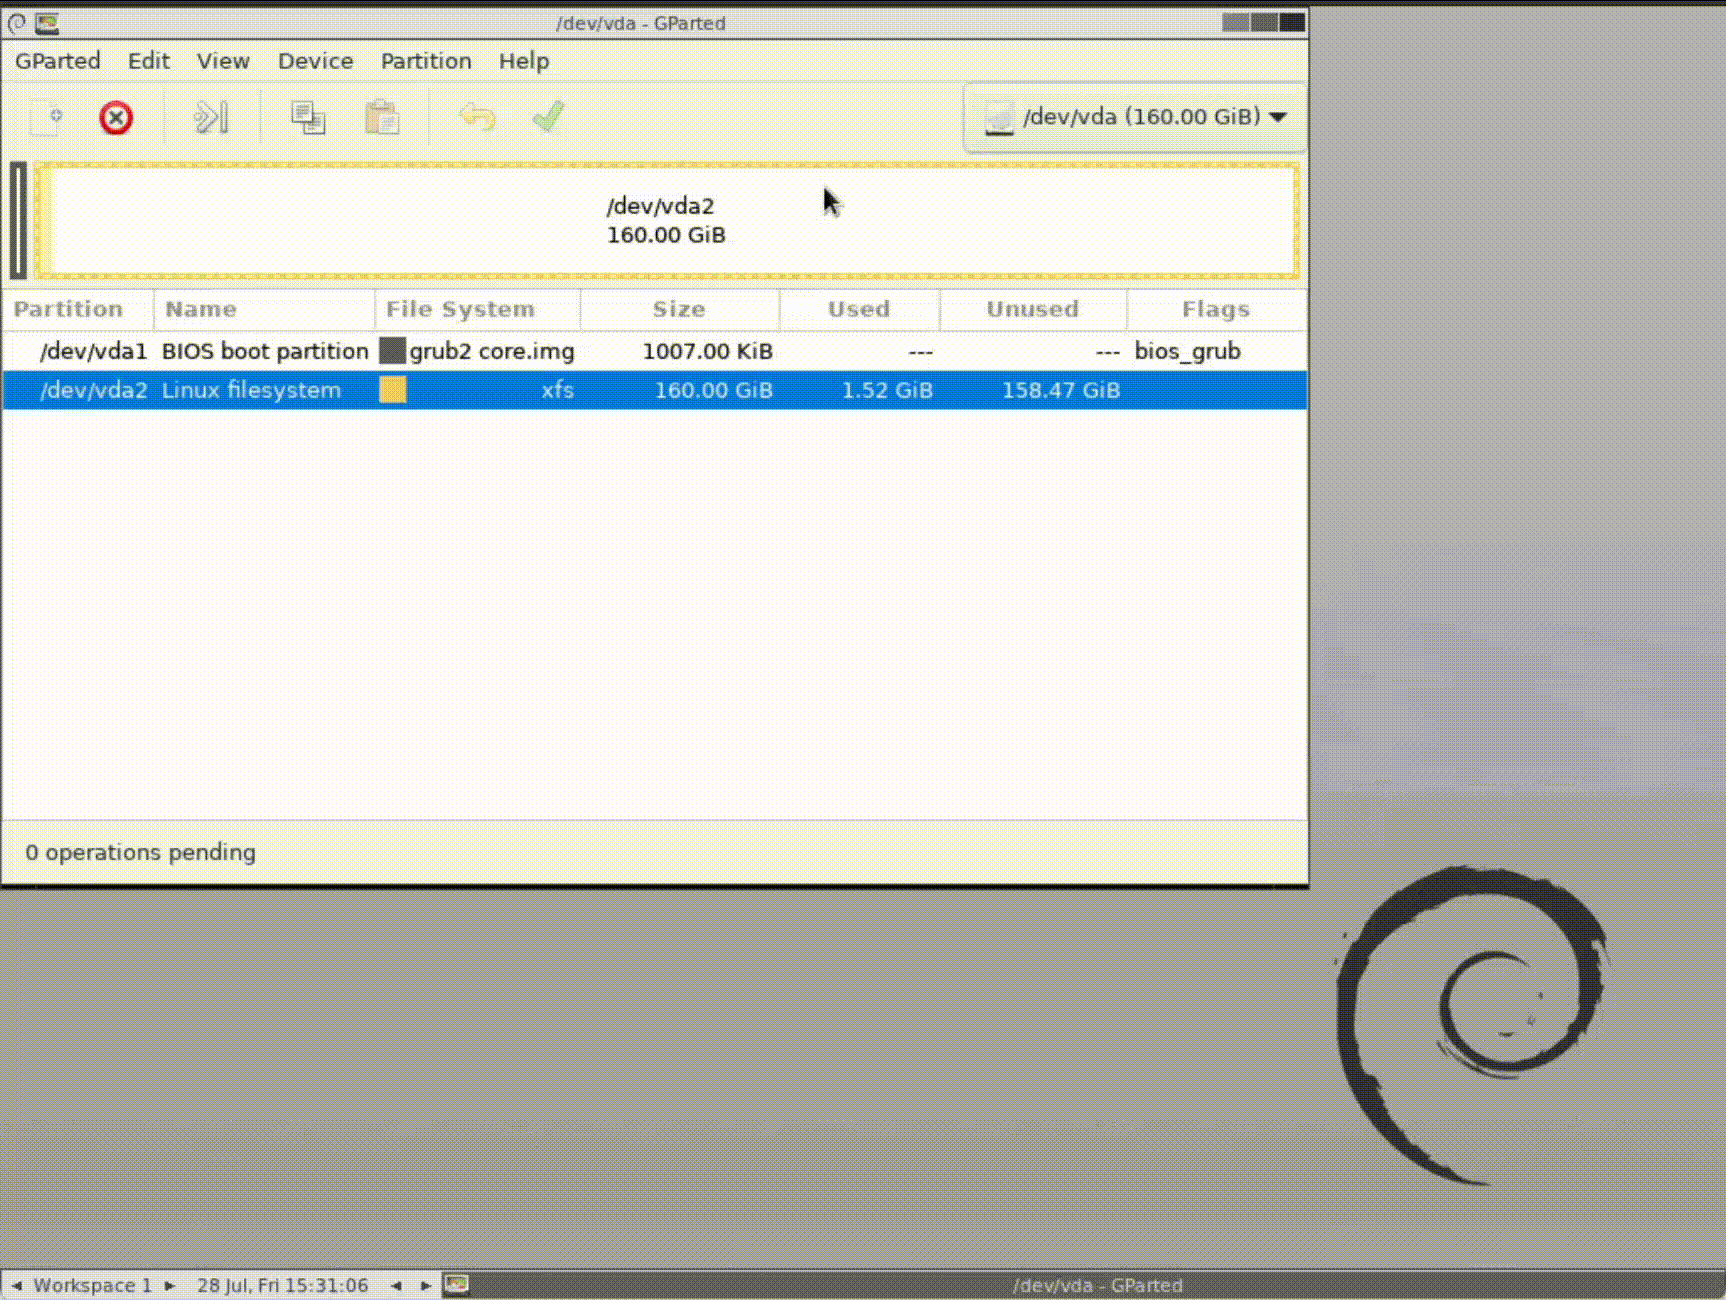Click the Unused column header
Image resolution: width=1726 pixels, height=1300 pixels.
click(1033, 309)
